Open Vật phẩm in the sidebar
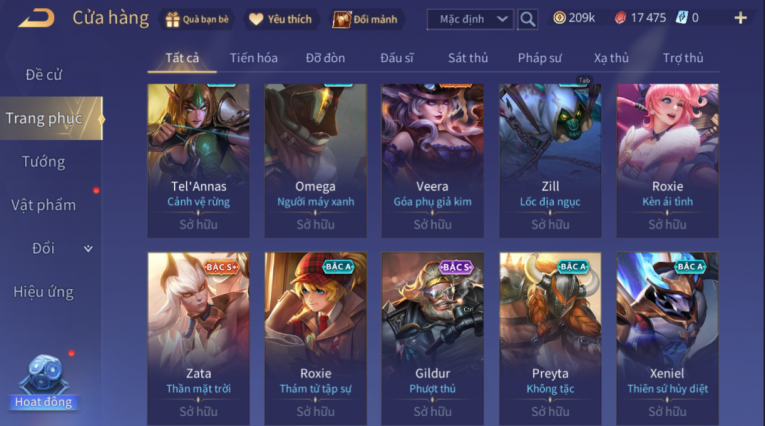This screenshot has width=765, height=426. pos(43,205)
